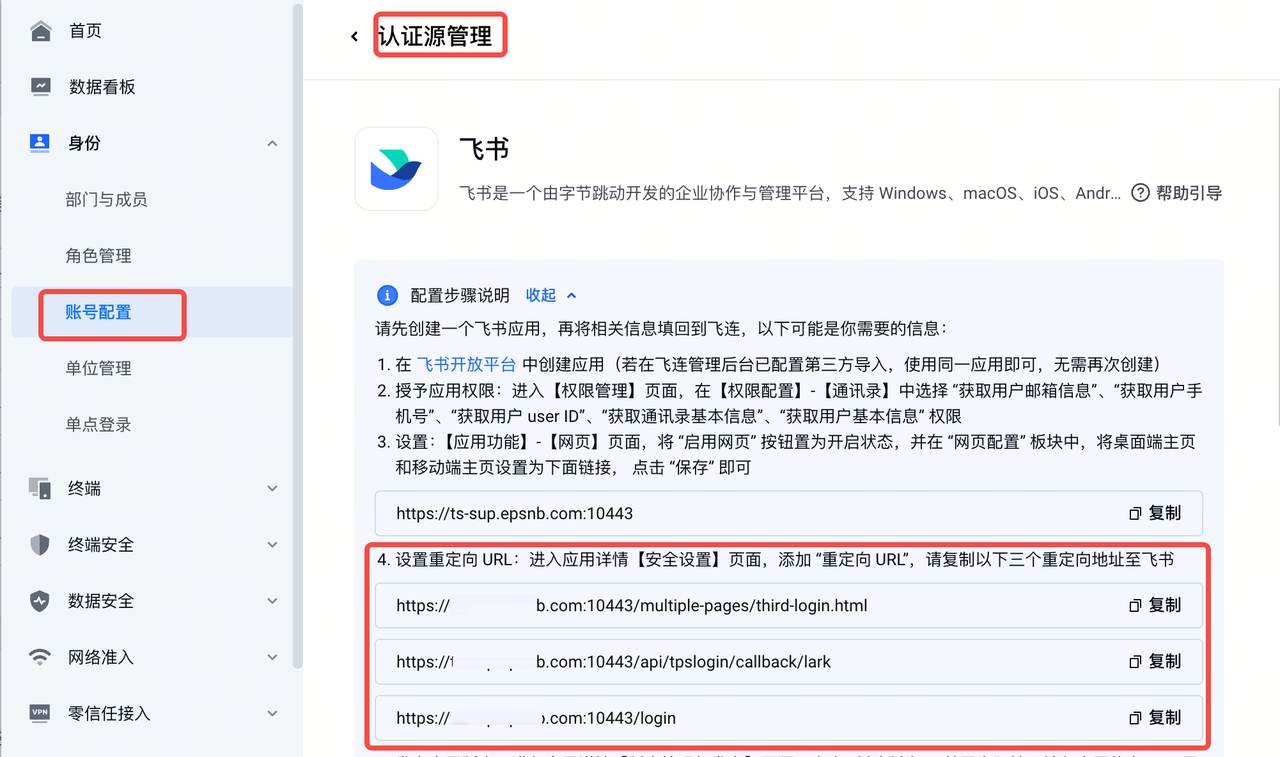This screenshot has height=757, width=1280.
Task: Copy the third-login.html redirect URL
Action: 1155,605
